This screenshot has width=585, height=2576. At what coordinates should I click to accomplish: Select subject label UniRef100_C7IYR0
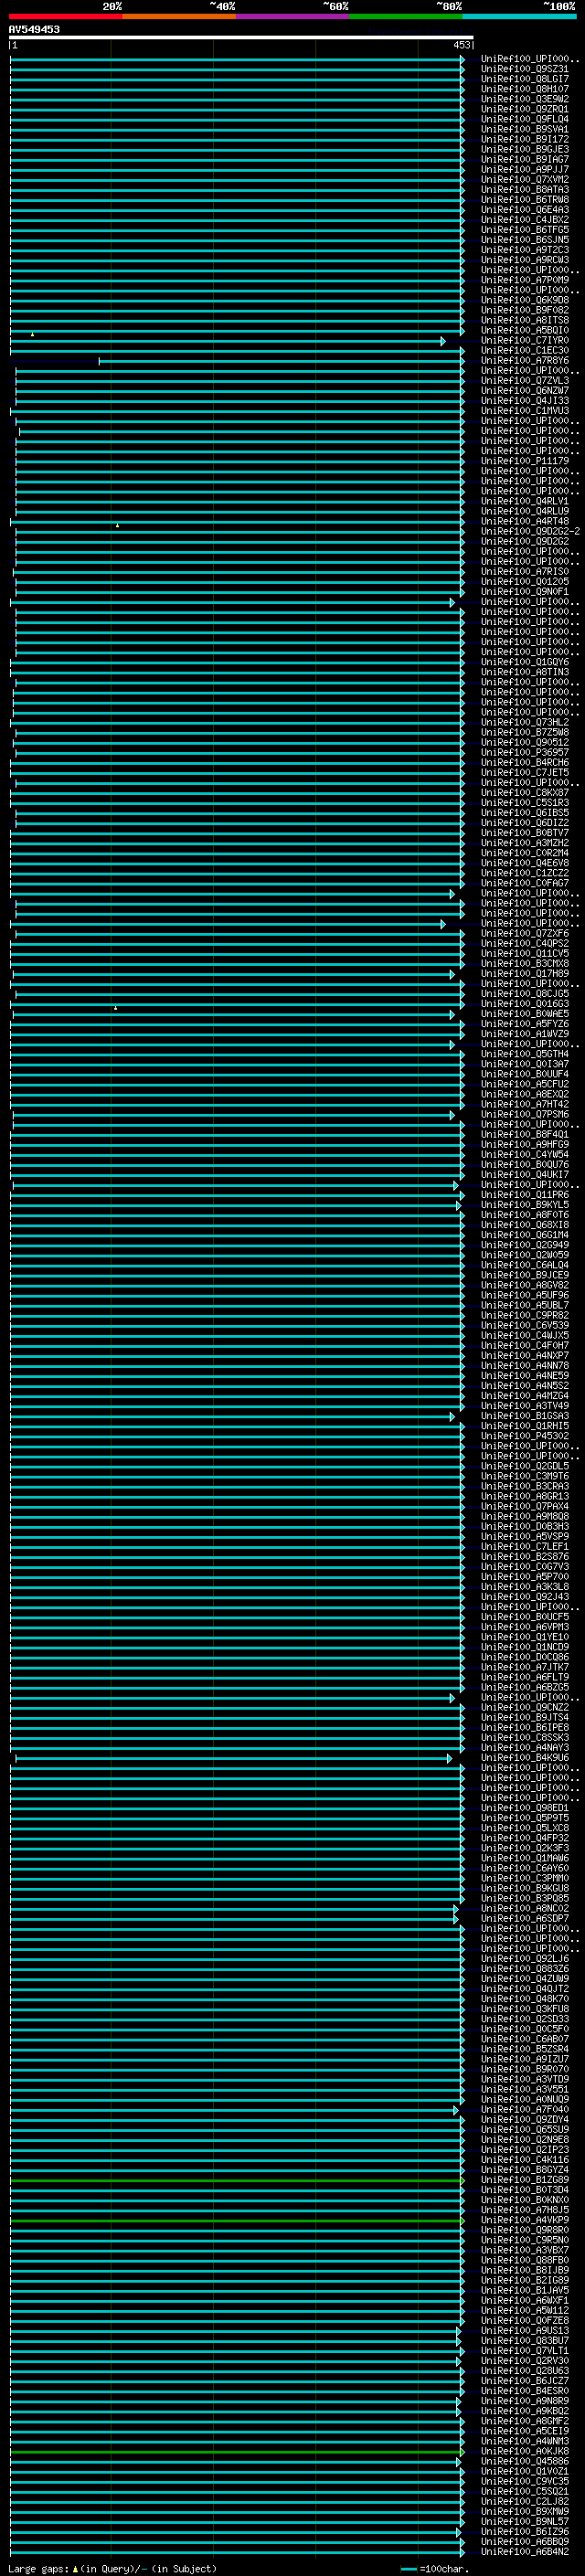click(525, 340)
